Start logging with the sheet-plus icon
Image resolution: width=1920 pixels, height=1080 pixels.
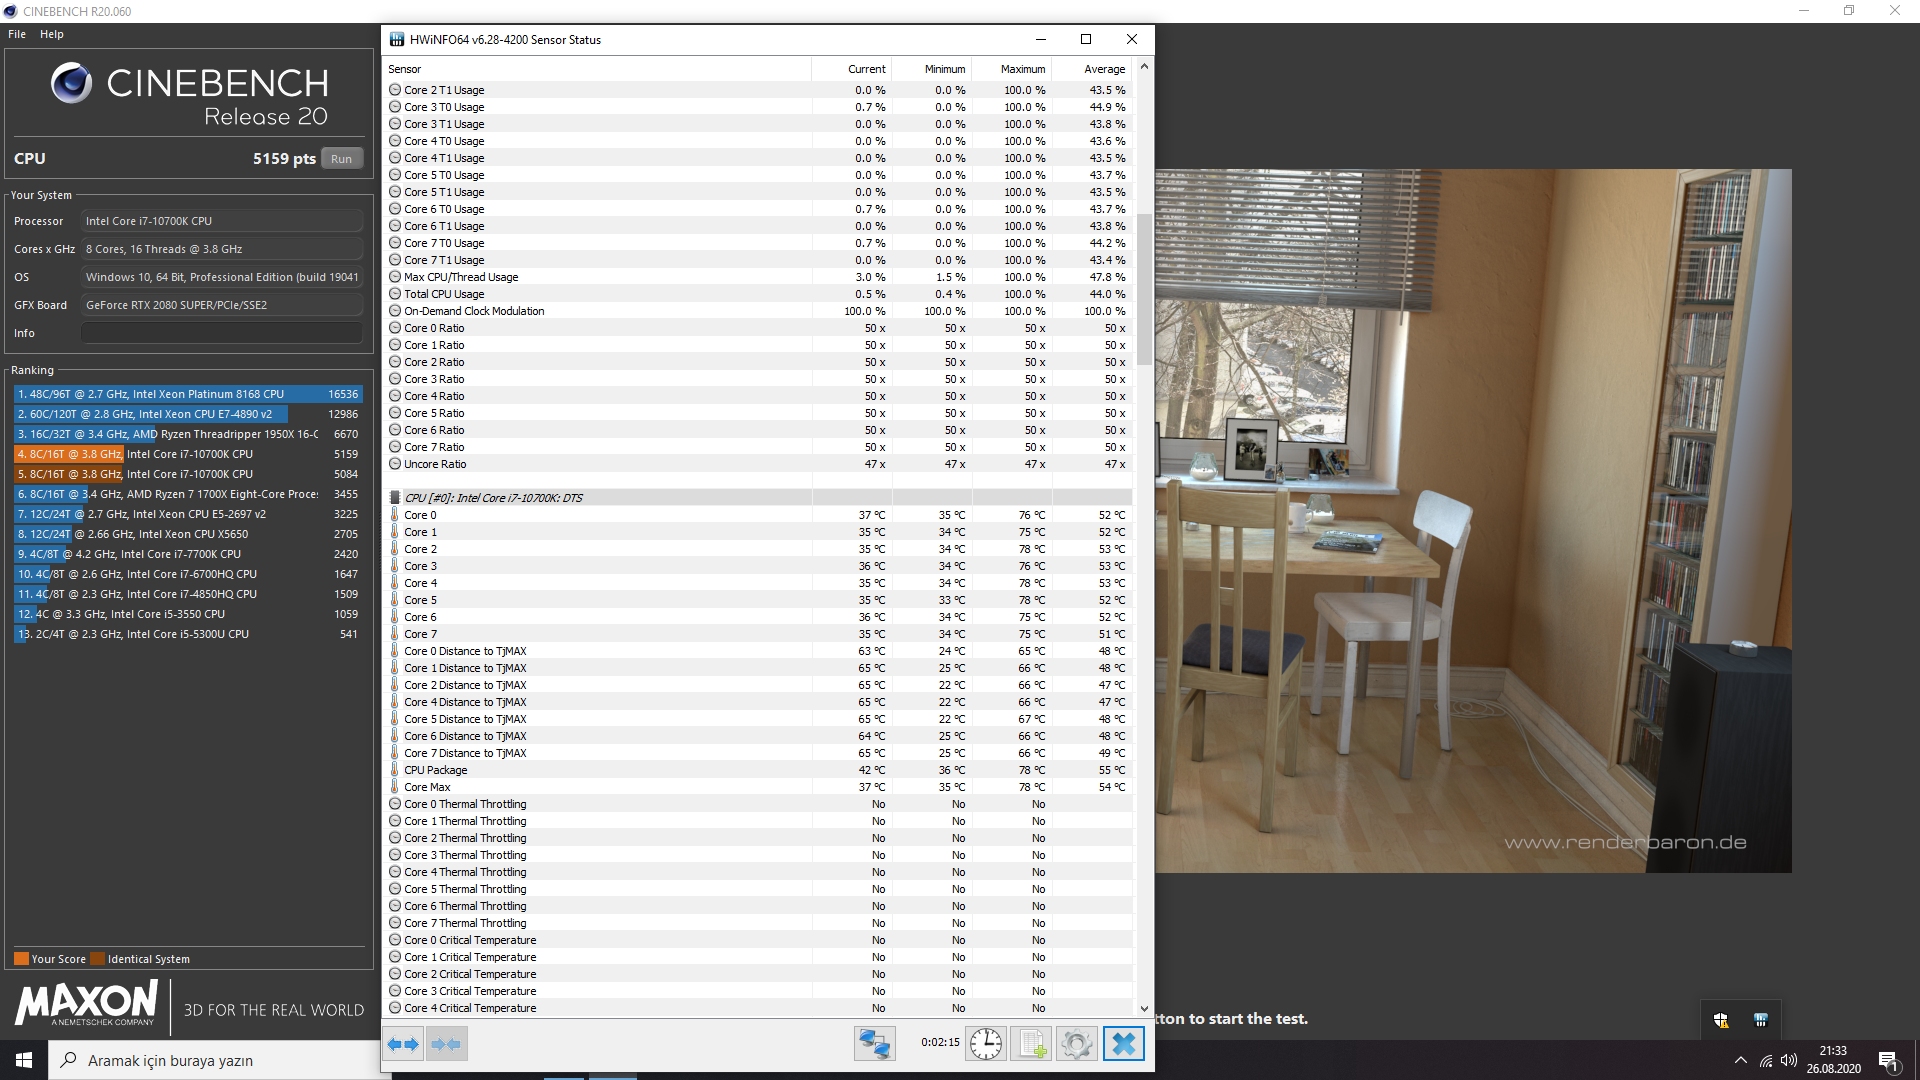click(x=1031, y=1044)
